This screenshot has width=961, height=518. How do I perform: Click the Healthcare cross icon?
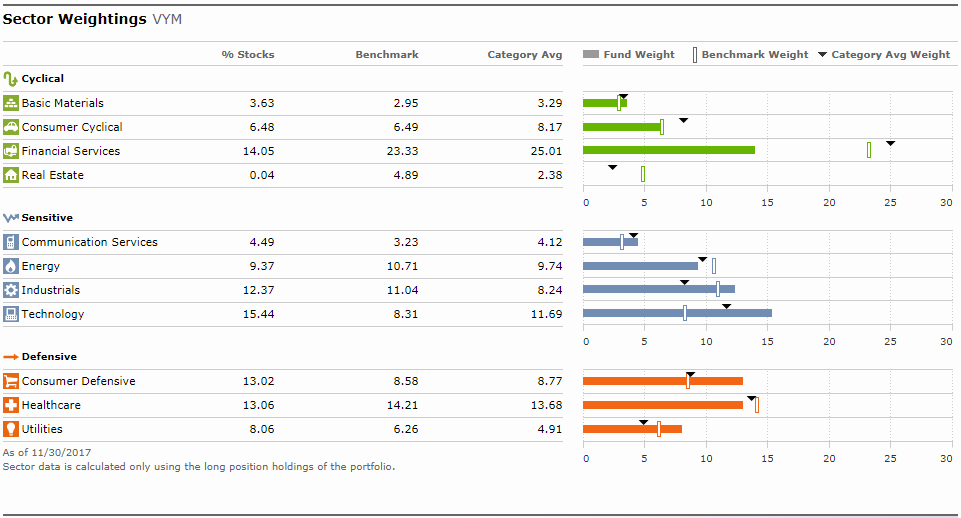tap(11, 405)
